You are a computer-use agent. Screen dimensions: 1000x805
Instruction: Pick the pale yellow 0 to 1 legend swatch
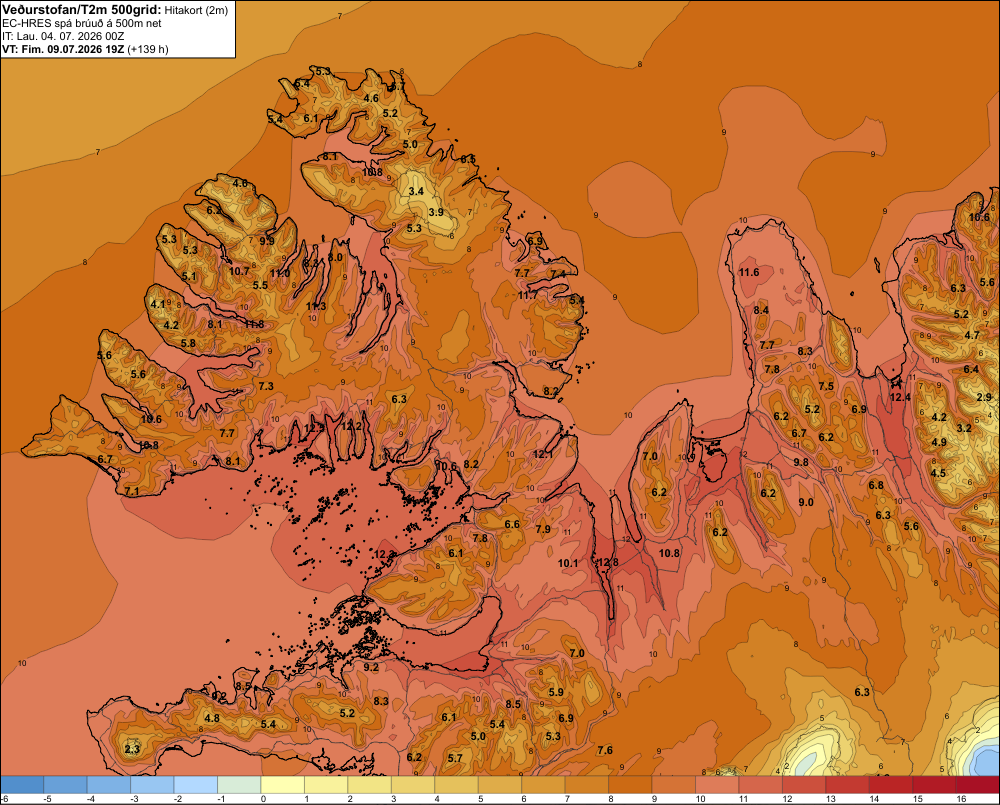[x=283, y=785]
